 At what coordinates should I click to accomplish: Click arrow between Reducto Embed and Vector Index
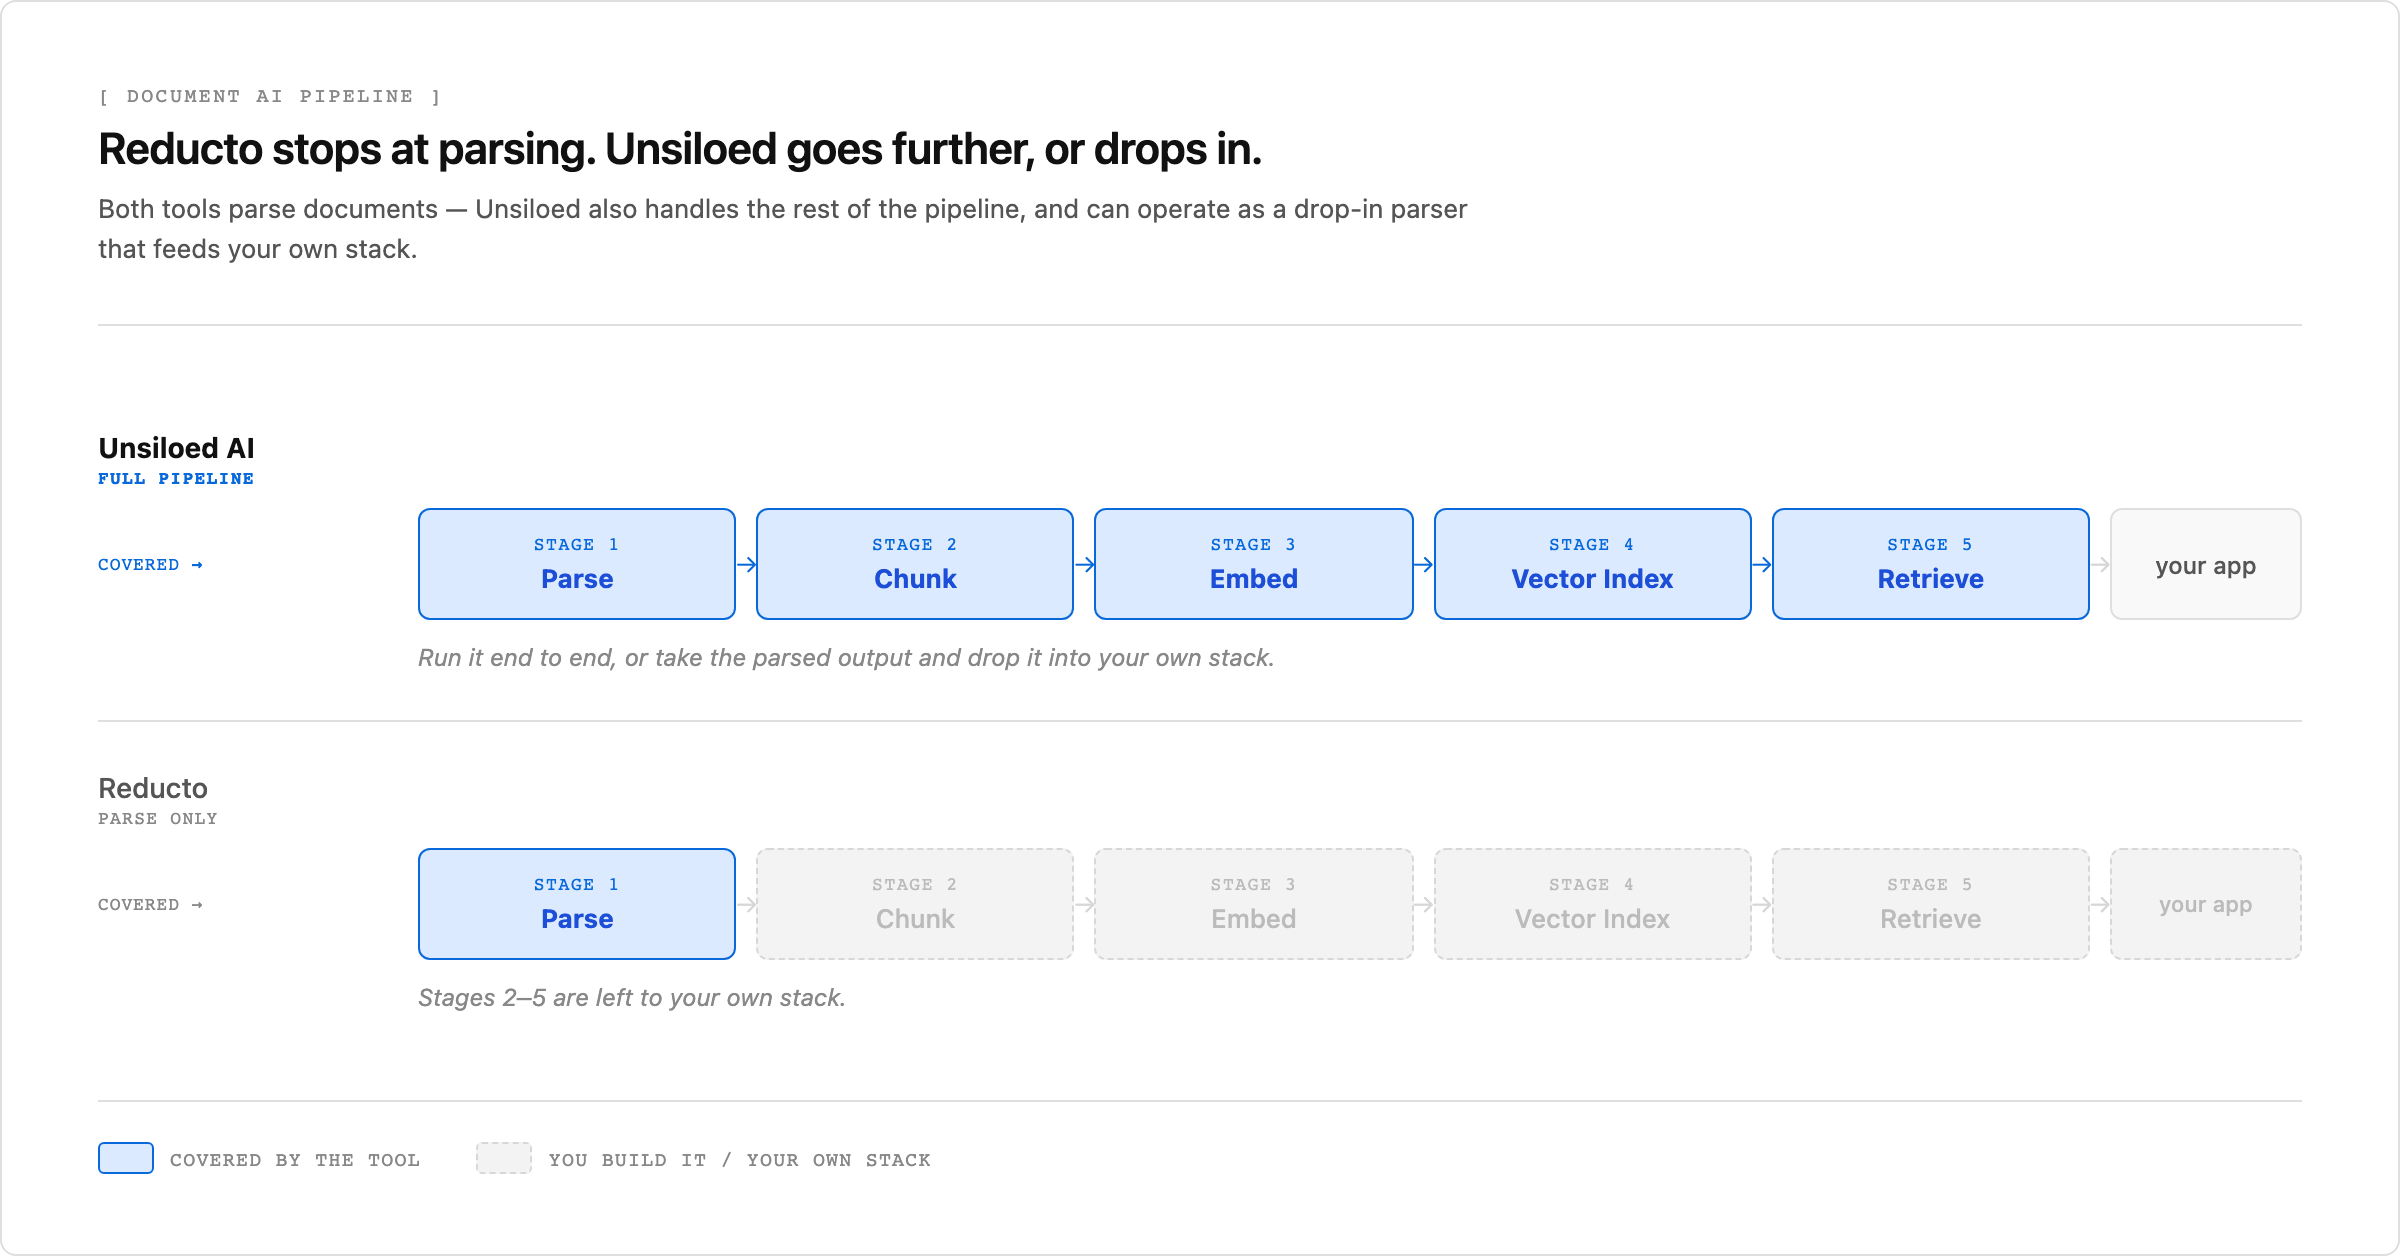1424,905
